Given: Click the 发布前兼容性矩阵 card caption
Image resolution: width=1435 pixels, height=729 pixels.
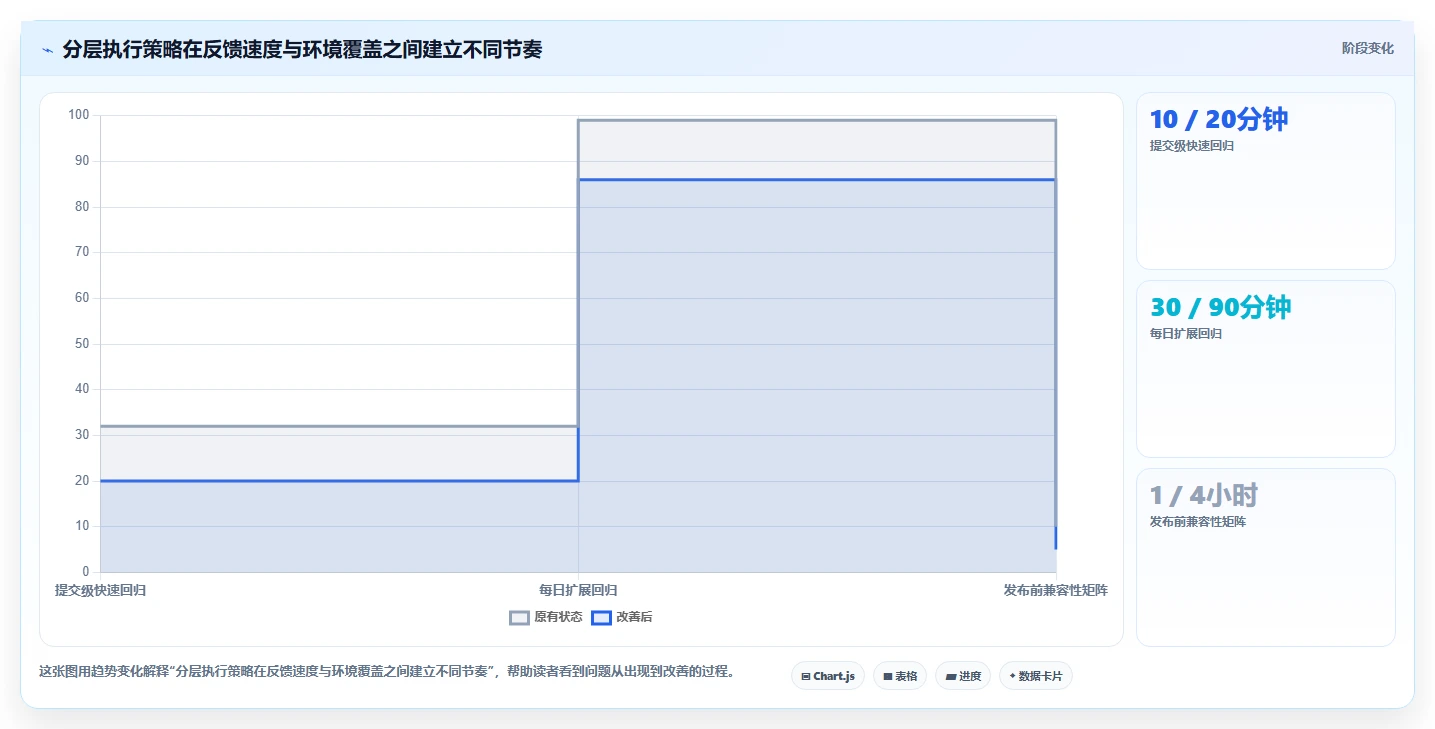Looking at the screenshot, I should (x=1198, y=522).
